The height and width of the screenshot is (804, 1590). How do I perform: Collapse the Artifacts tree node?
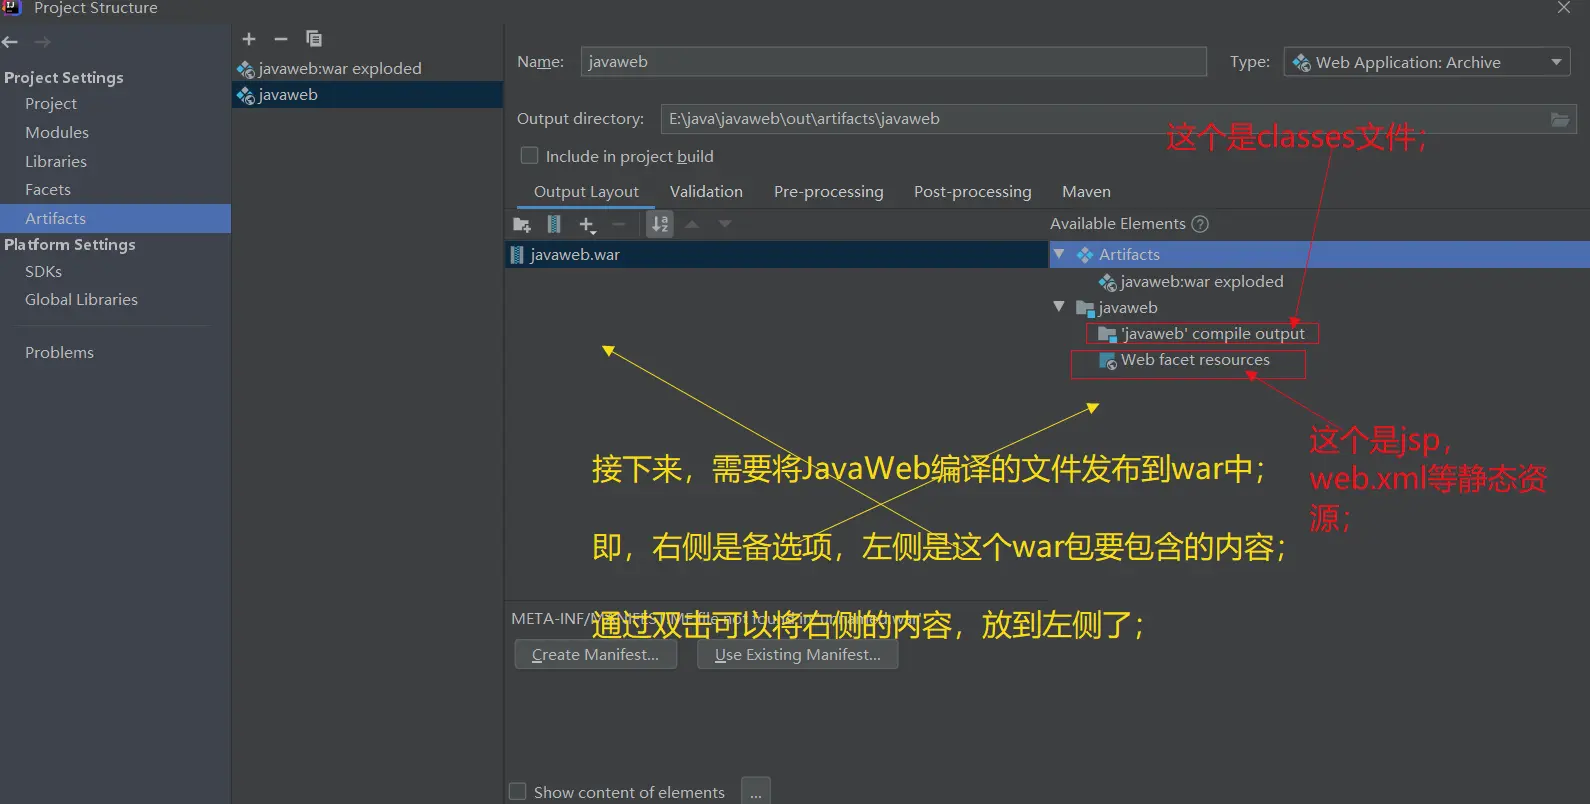[1059, 255]
